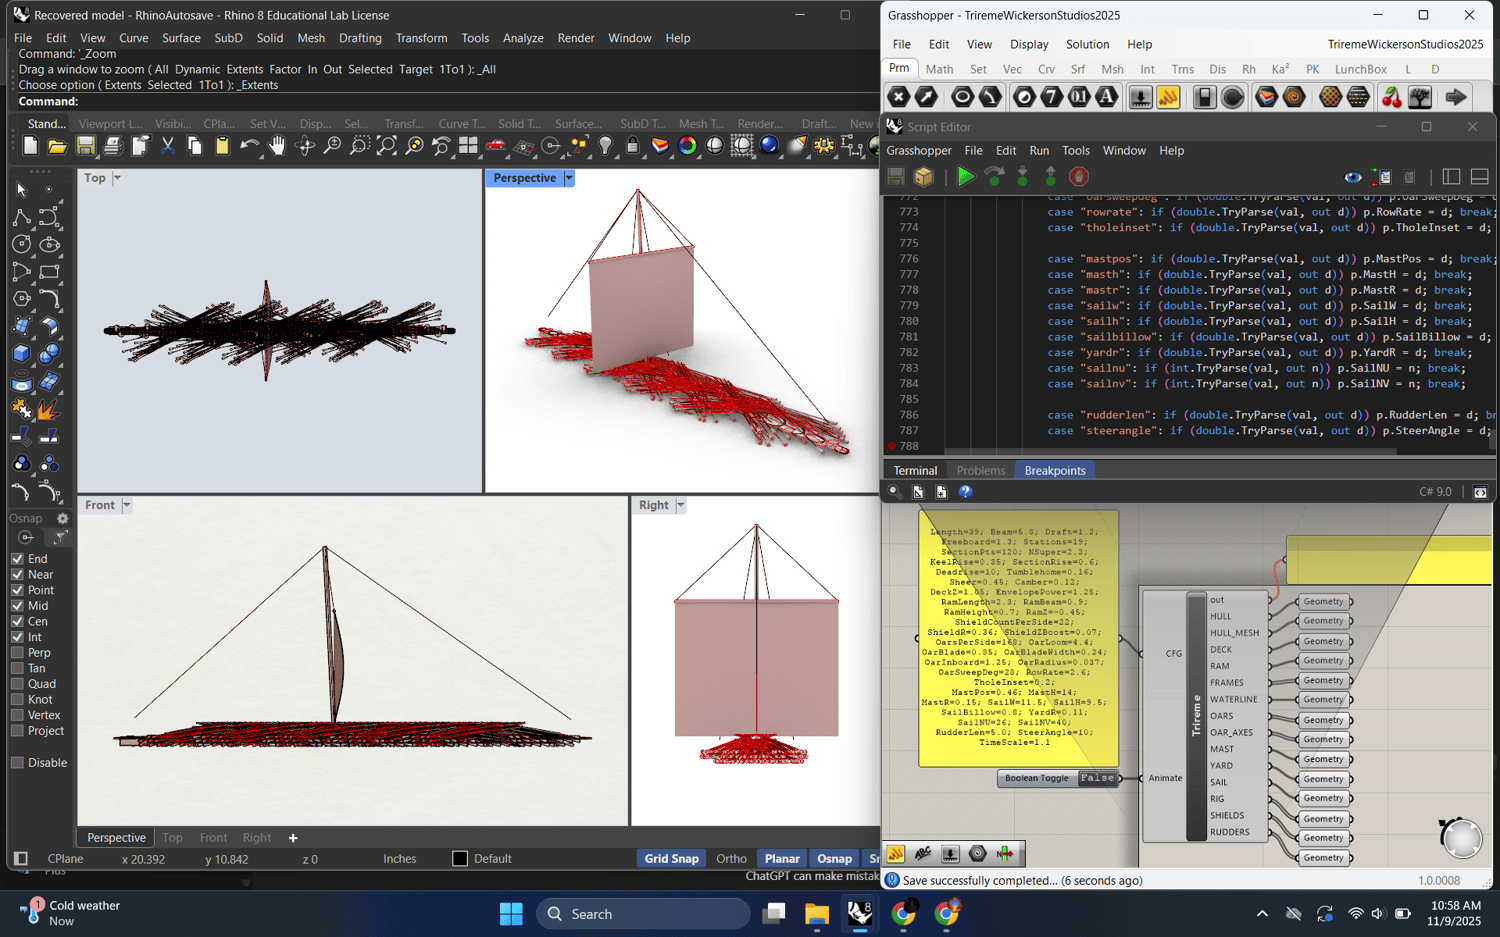1500x937 pixels.
Task: Click the Pan hand tool icon
Action: point(277,146)
